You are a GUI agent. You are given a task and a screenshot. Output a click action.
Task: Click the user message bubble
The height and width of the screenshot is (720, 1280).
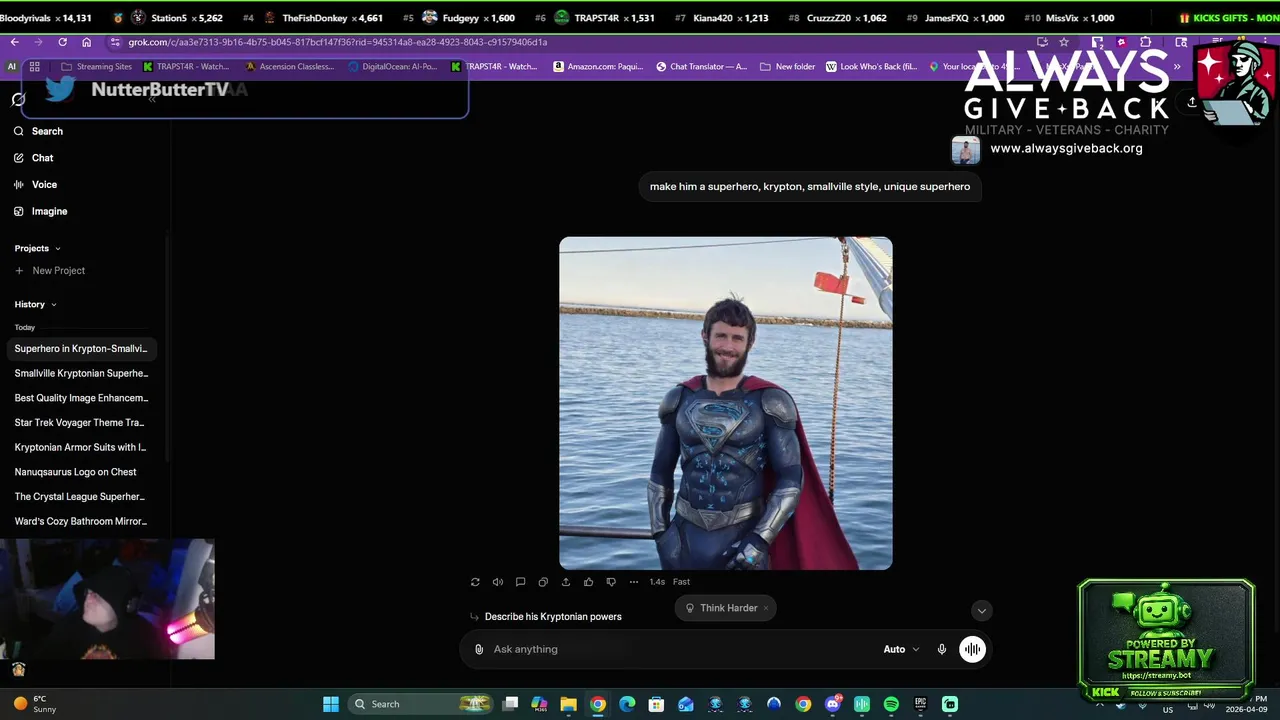pyautogui.click(x=810, y=187)
